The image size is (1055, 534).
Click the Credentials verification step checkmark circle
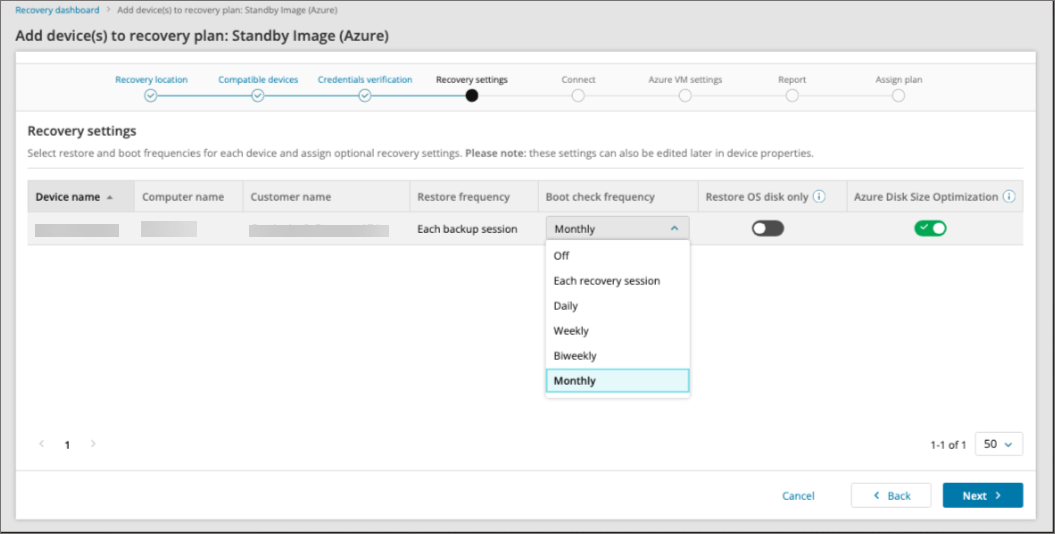coord(365,96)
